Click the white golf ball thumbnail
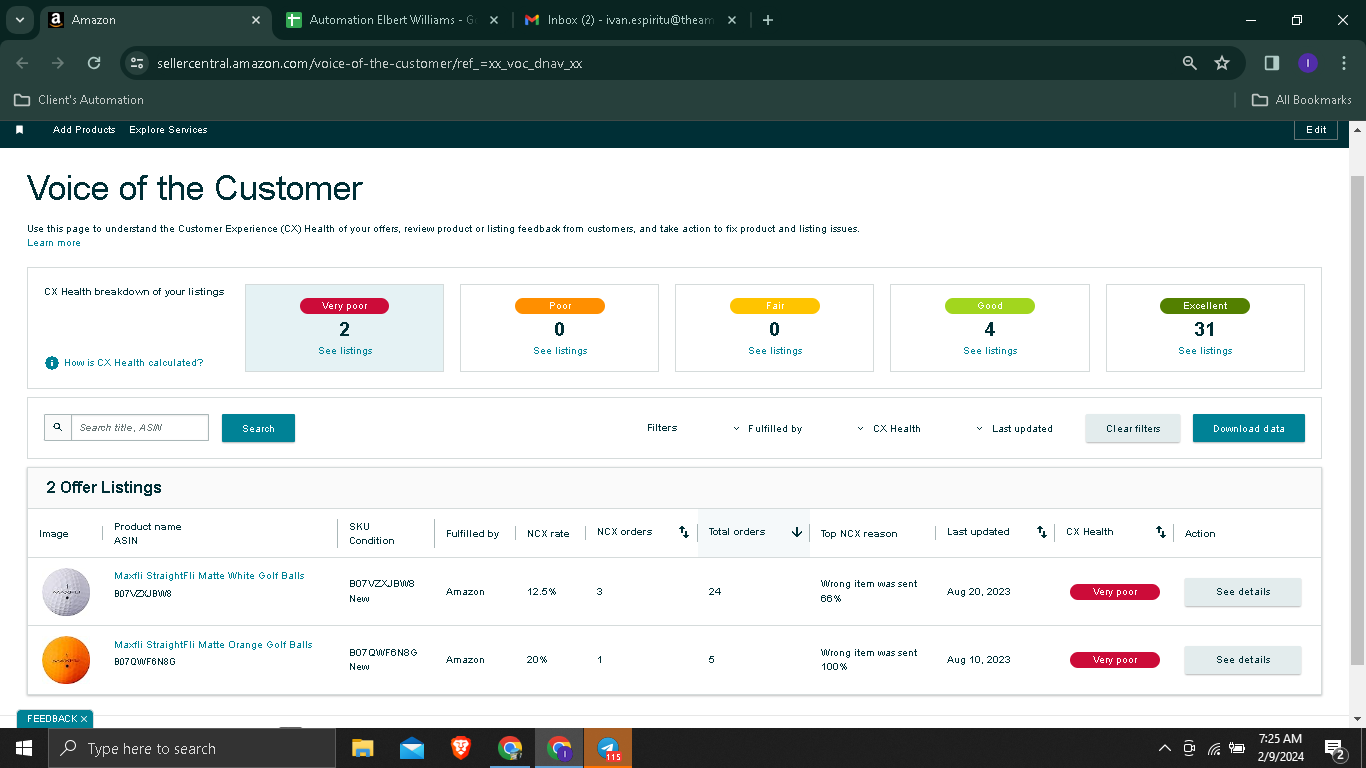This screenshot has height=768, width=1366. (x=66, y=592)
